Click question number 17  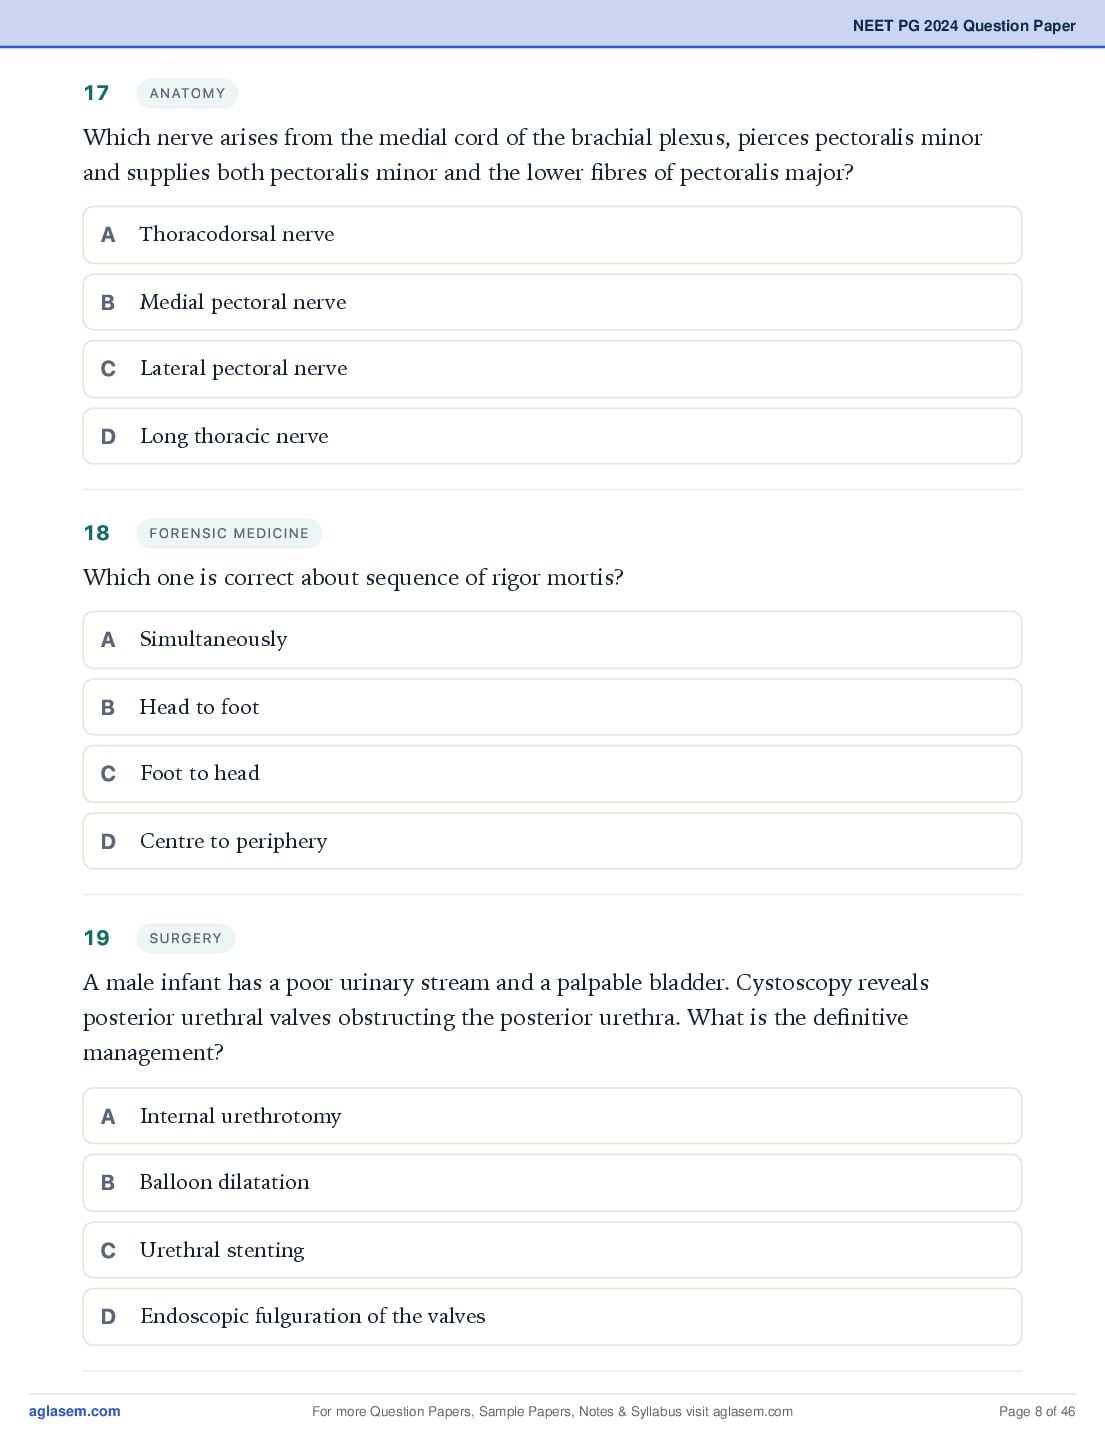(96, 93)
